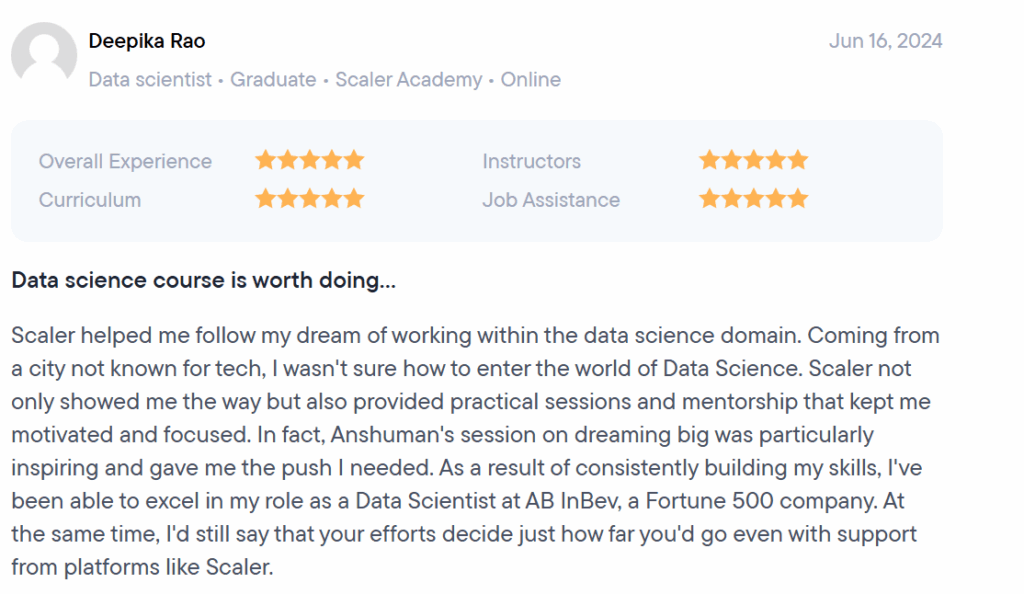Click the Online label in byline
The height and width of the screenshot is (594, 1024).
pyautogui.click(x=530, y=79)
